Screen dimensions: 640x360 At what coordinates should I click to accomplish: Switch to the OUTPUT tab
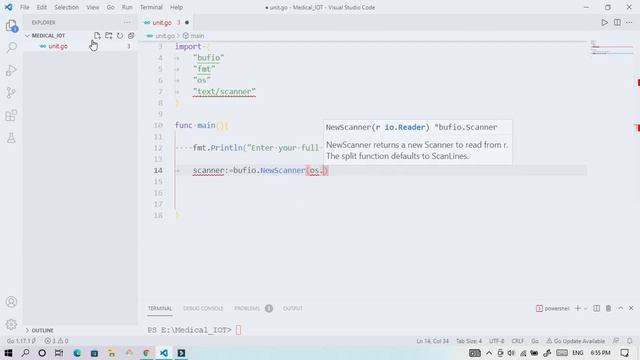[293, 308]
